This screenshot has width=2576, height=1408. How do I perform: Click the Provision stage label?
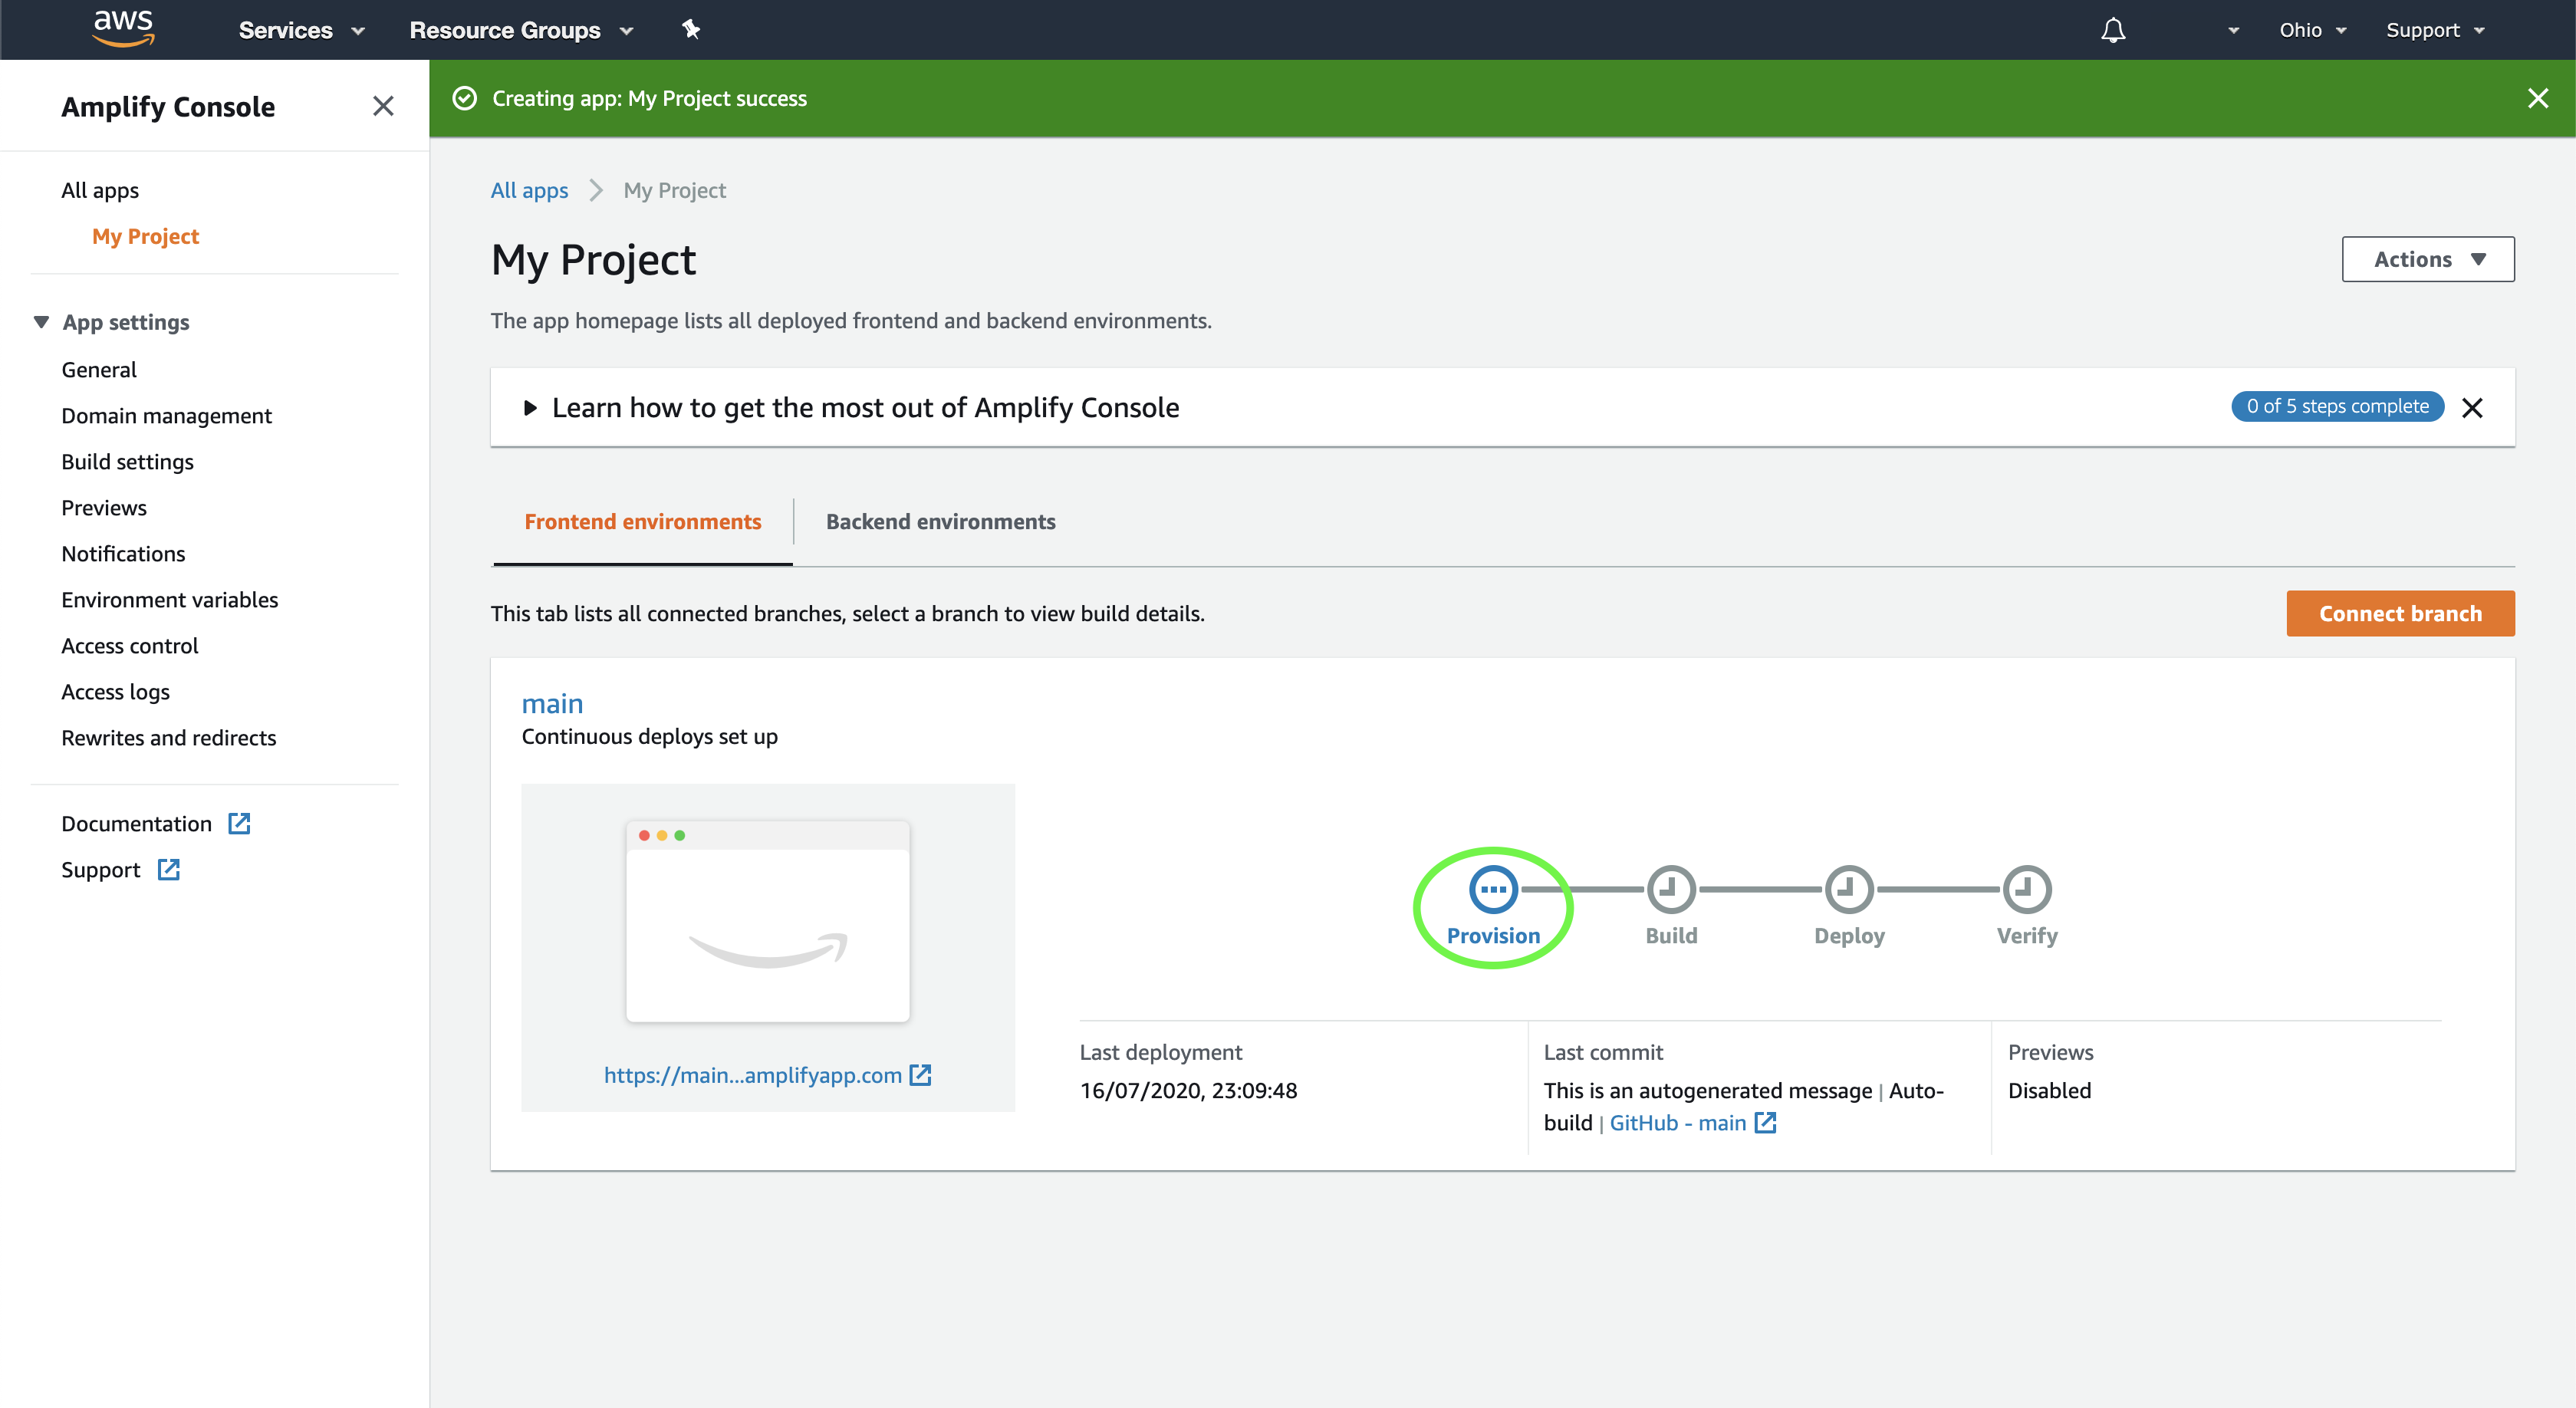coord(1493,935)
